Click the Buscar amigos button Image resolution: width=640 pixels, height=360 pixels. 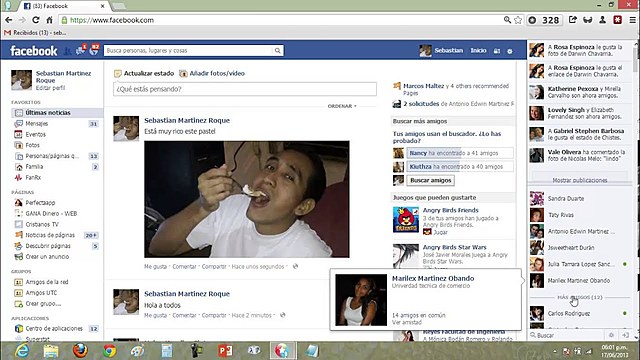[431, 180]
